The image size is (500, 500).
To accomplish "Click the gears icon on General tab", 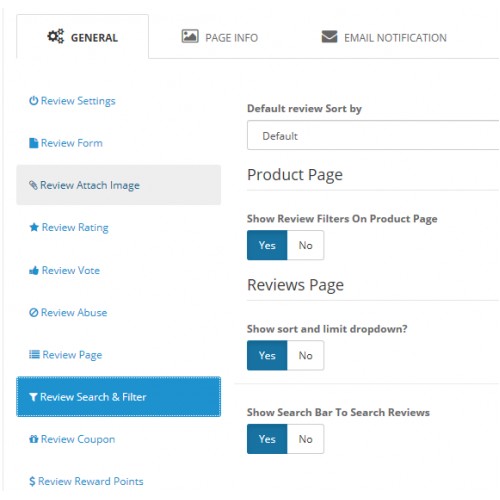I will (x=55, y=36).
